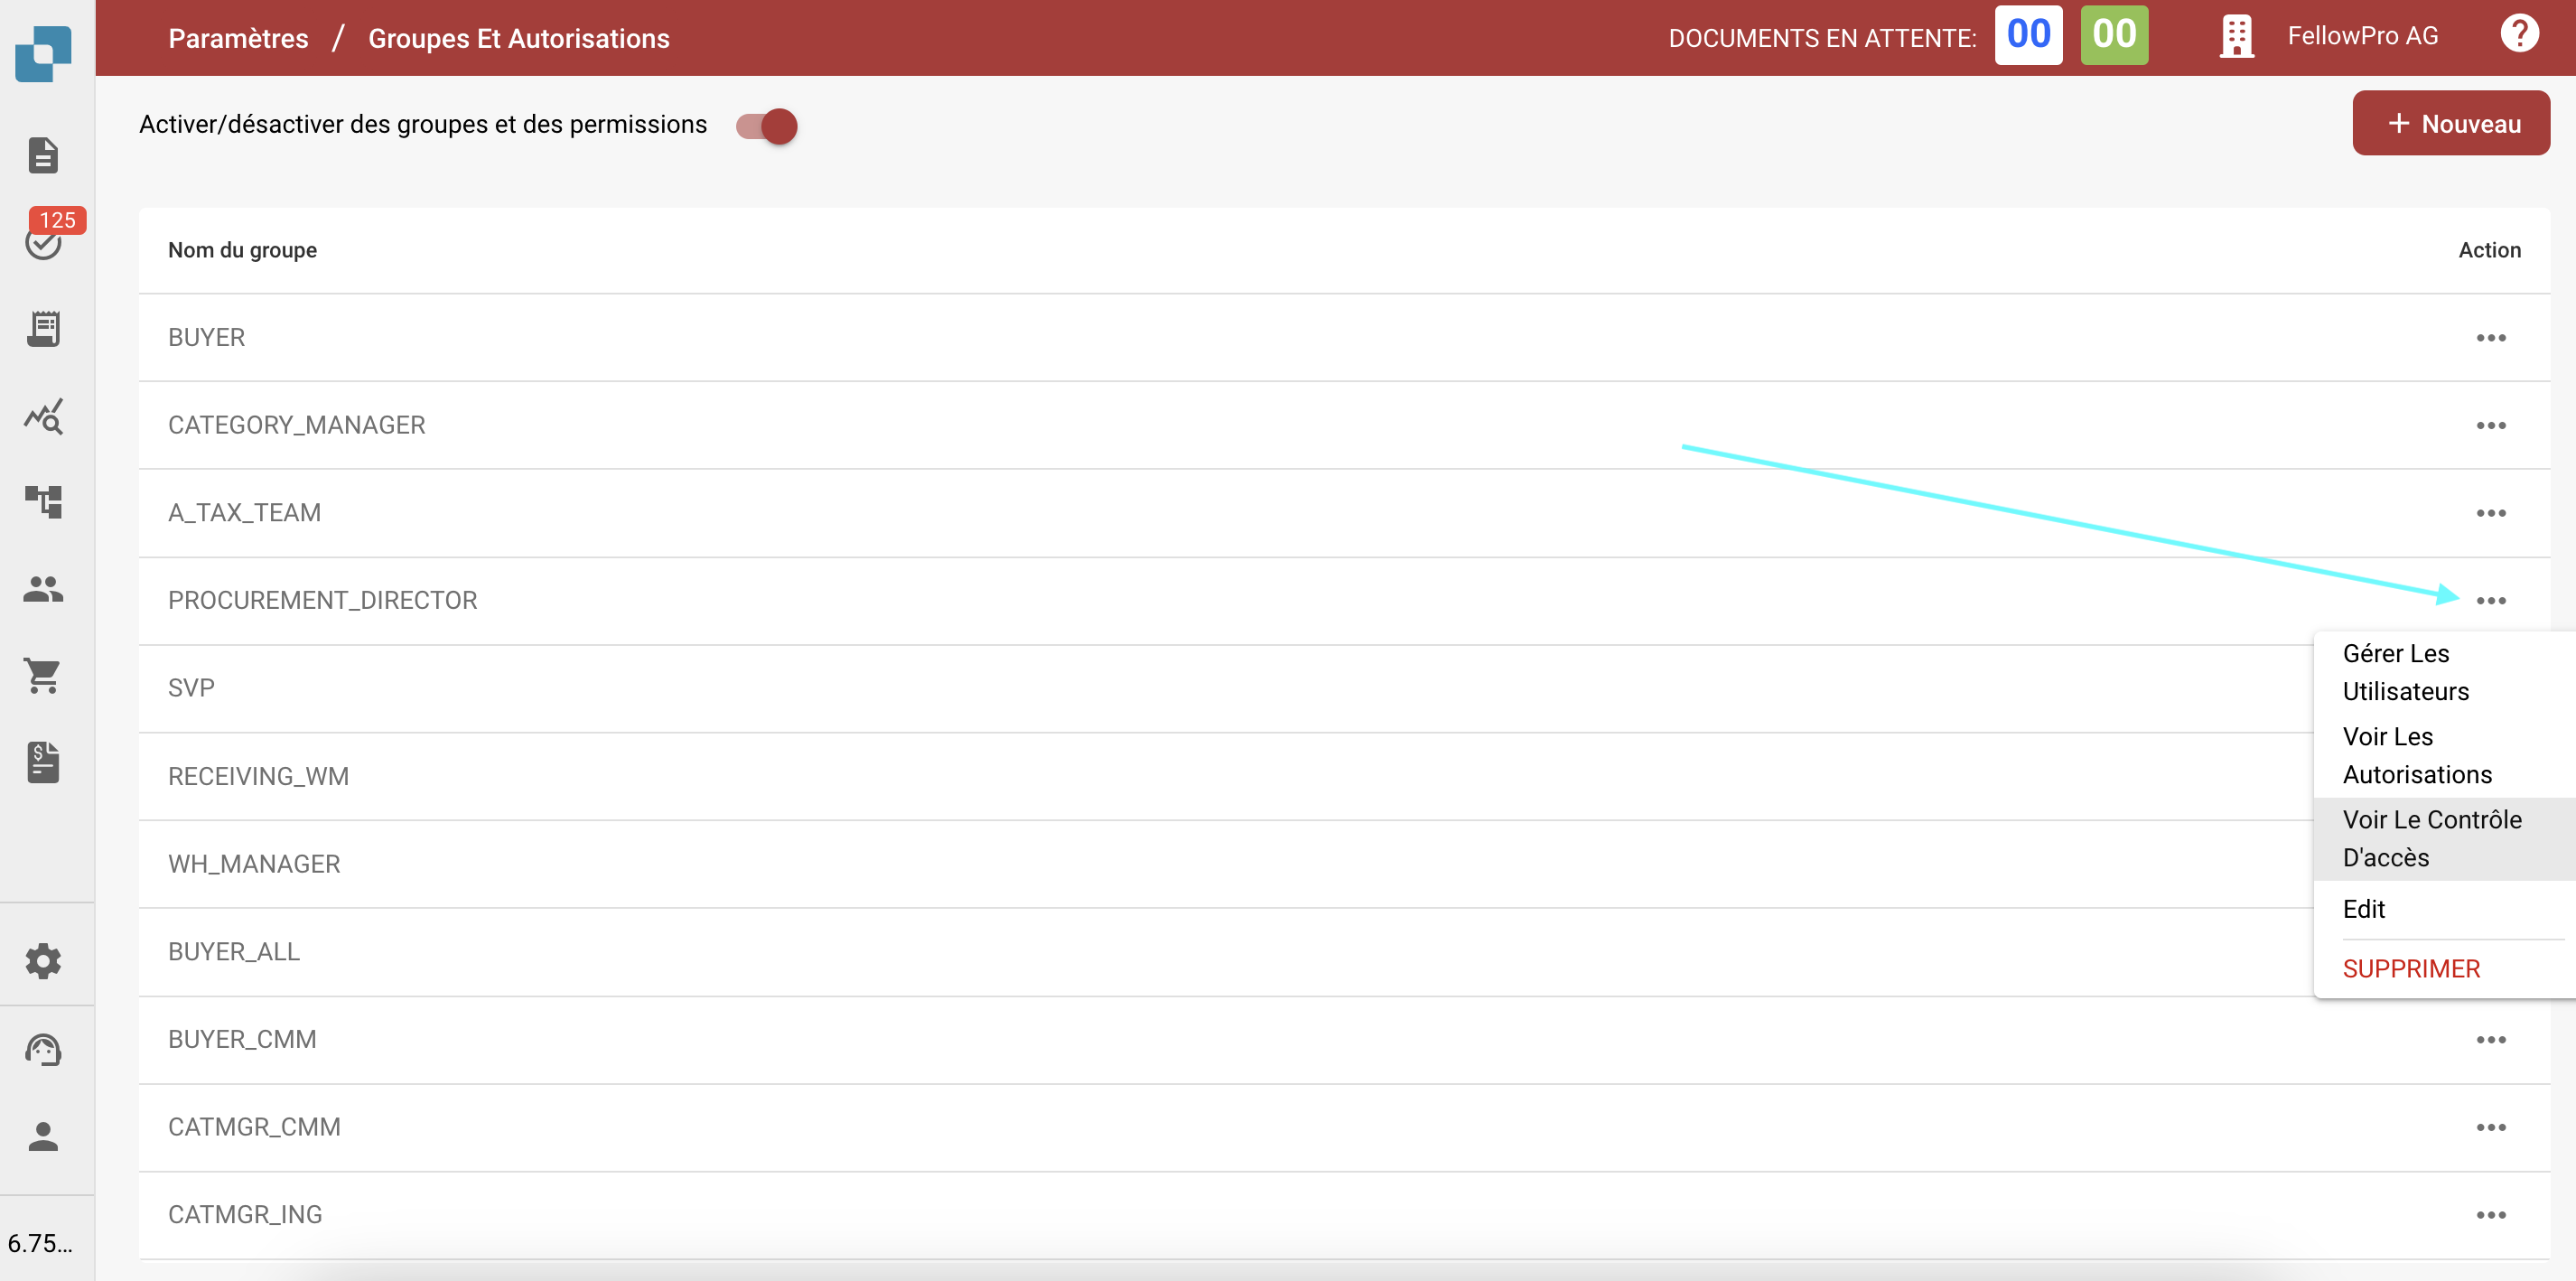Open the settings gear icon
This screenshot has width=2576, height=1281.
(x=43, y=961)
